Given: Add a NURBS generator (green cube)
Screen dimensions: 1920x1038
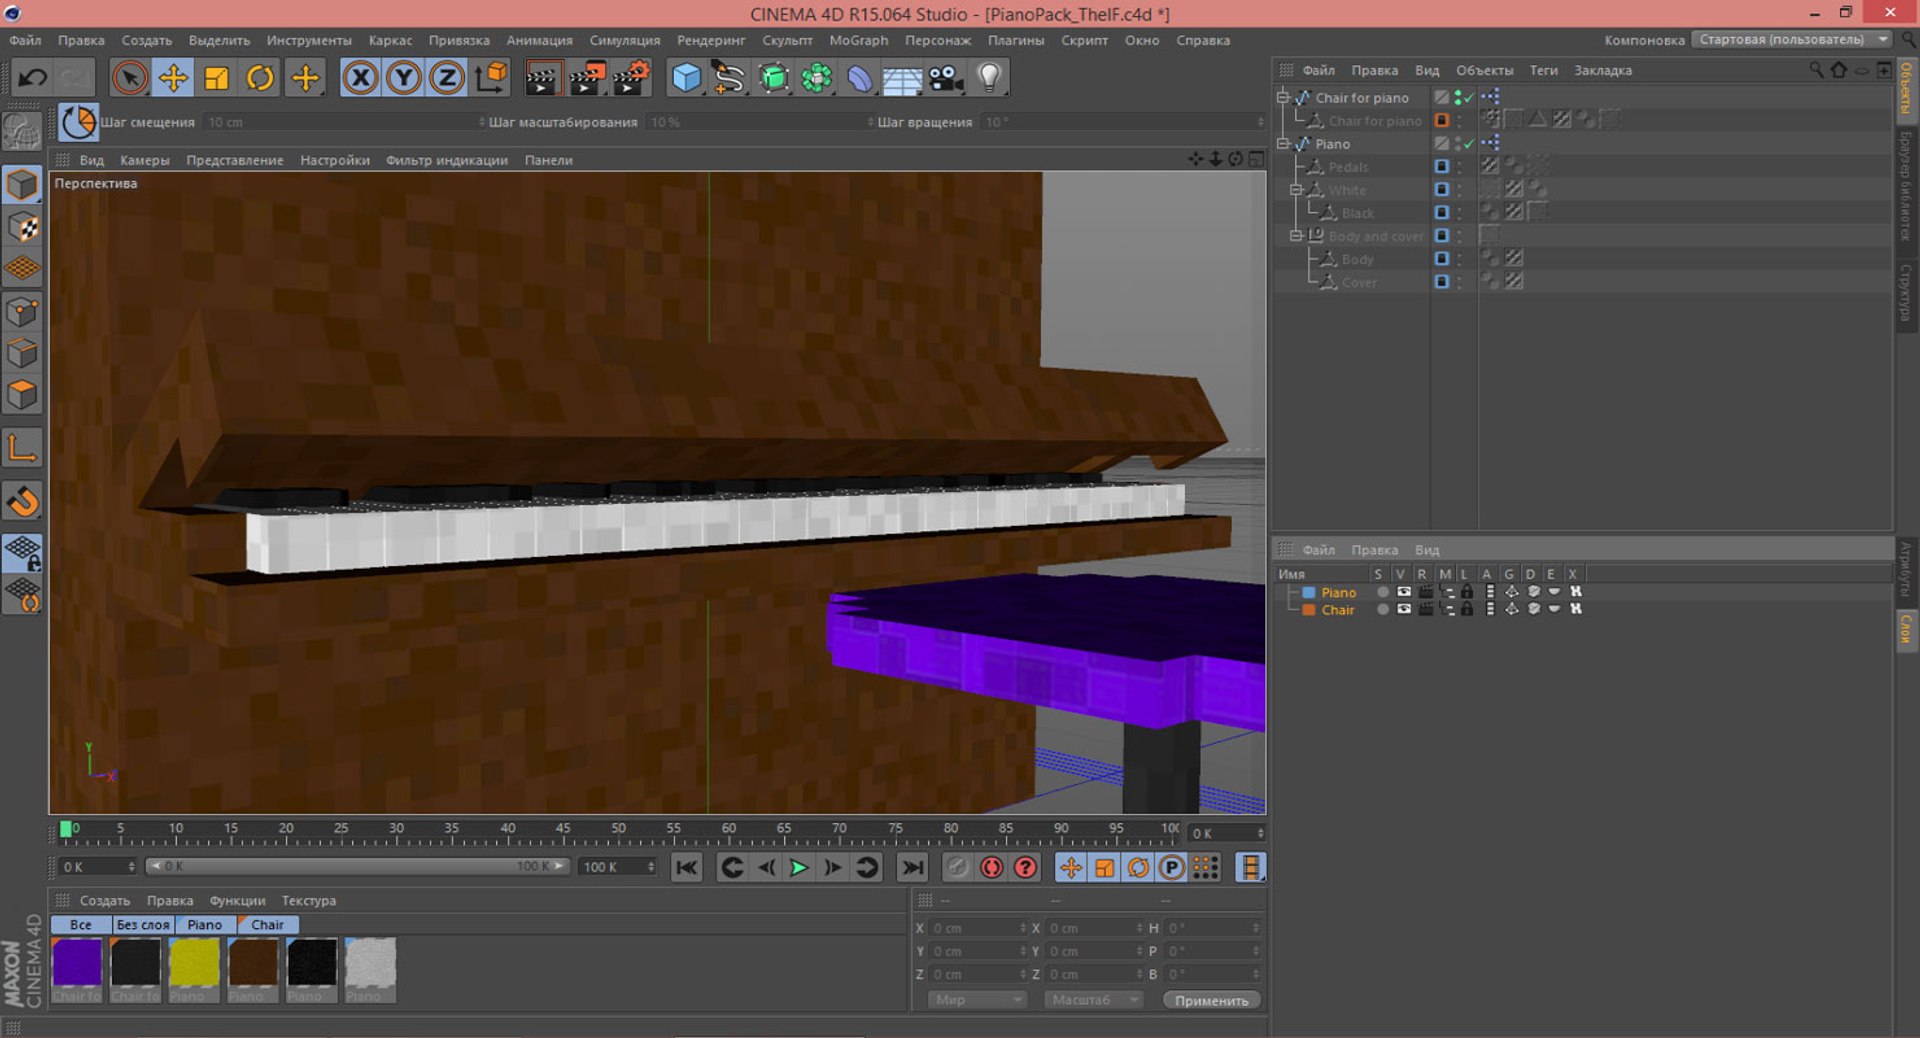Looking at the screenshot, I should 773,78.
